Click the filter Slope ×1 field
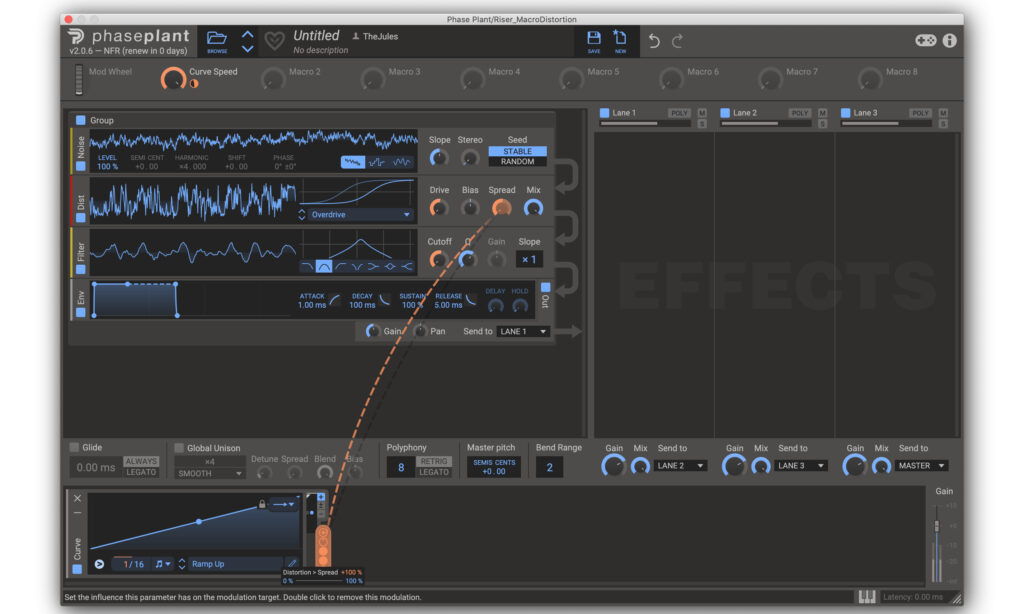Image resolution: width=1024 pixels, height=614 pixels. point(529,259)
